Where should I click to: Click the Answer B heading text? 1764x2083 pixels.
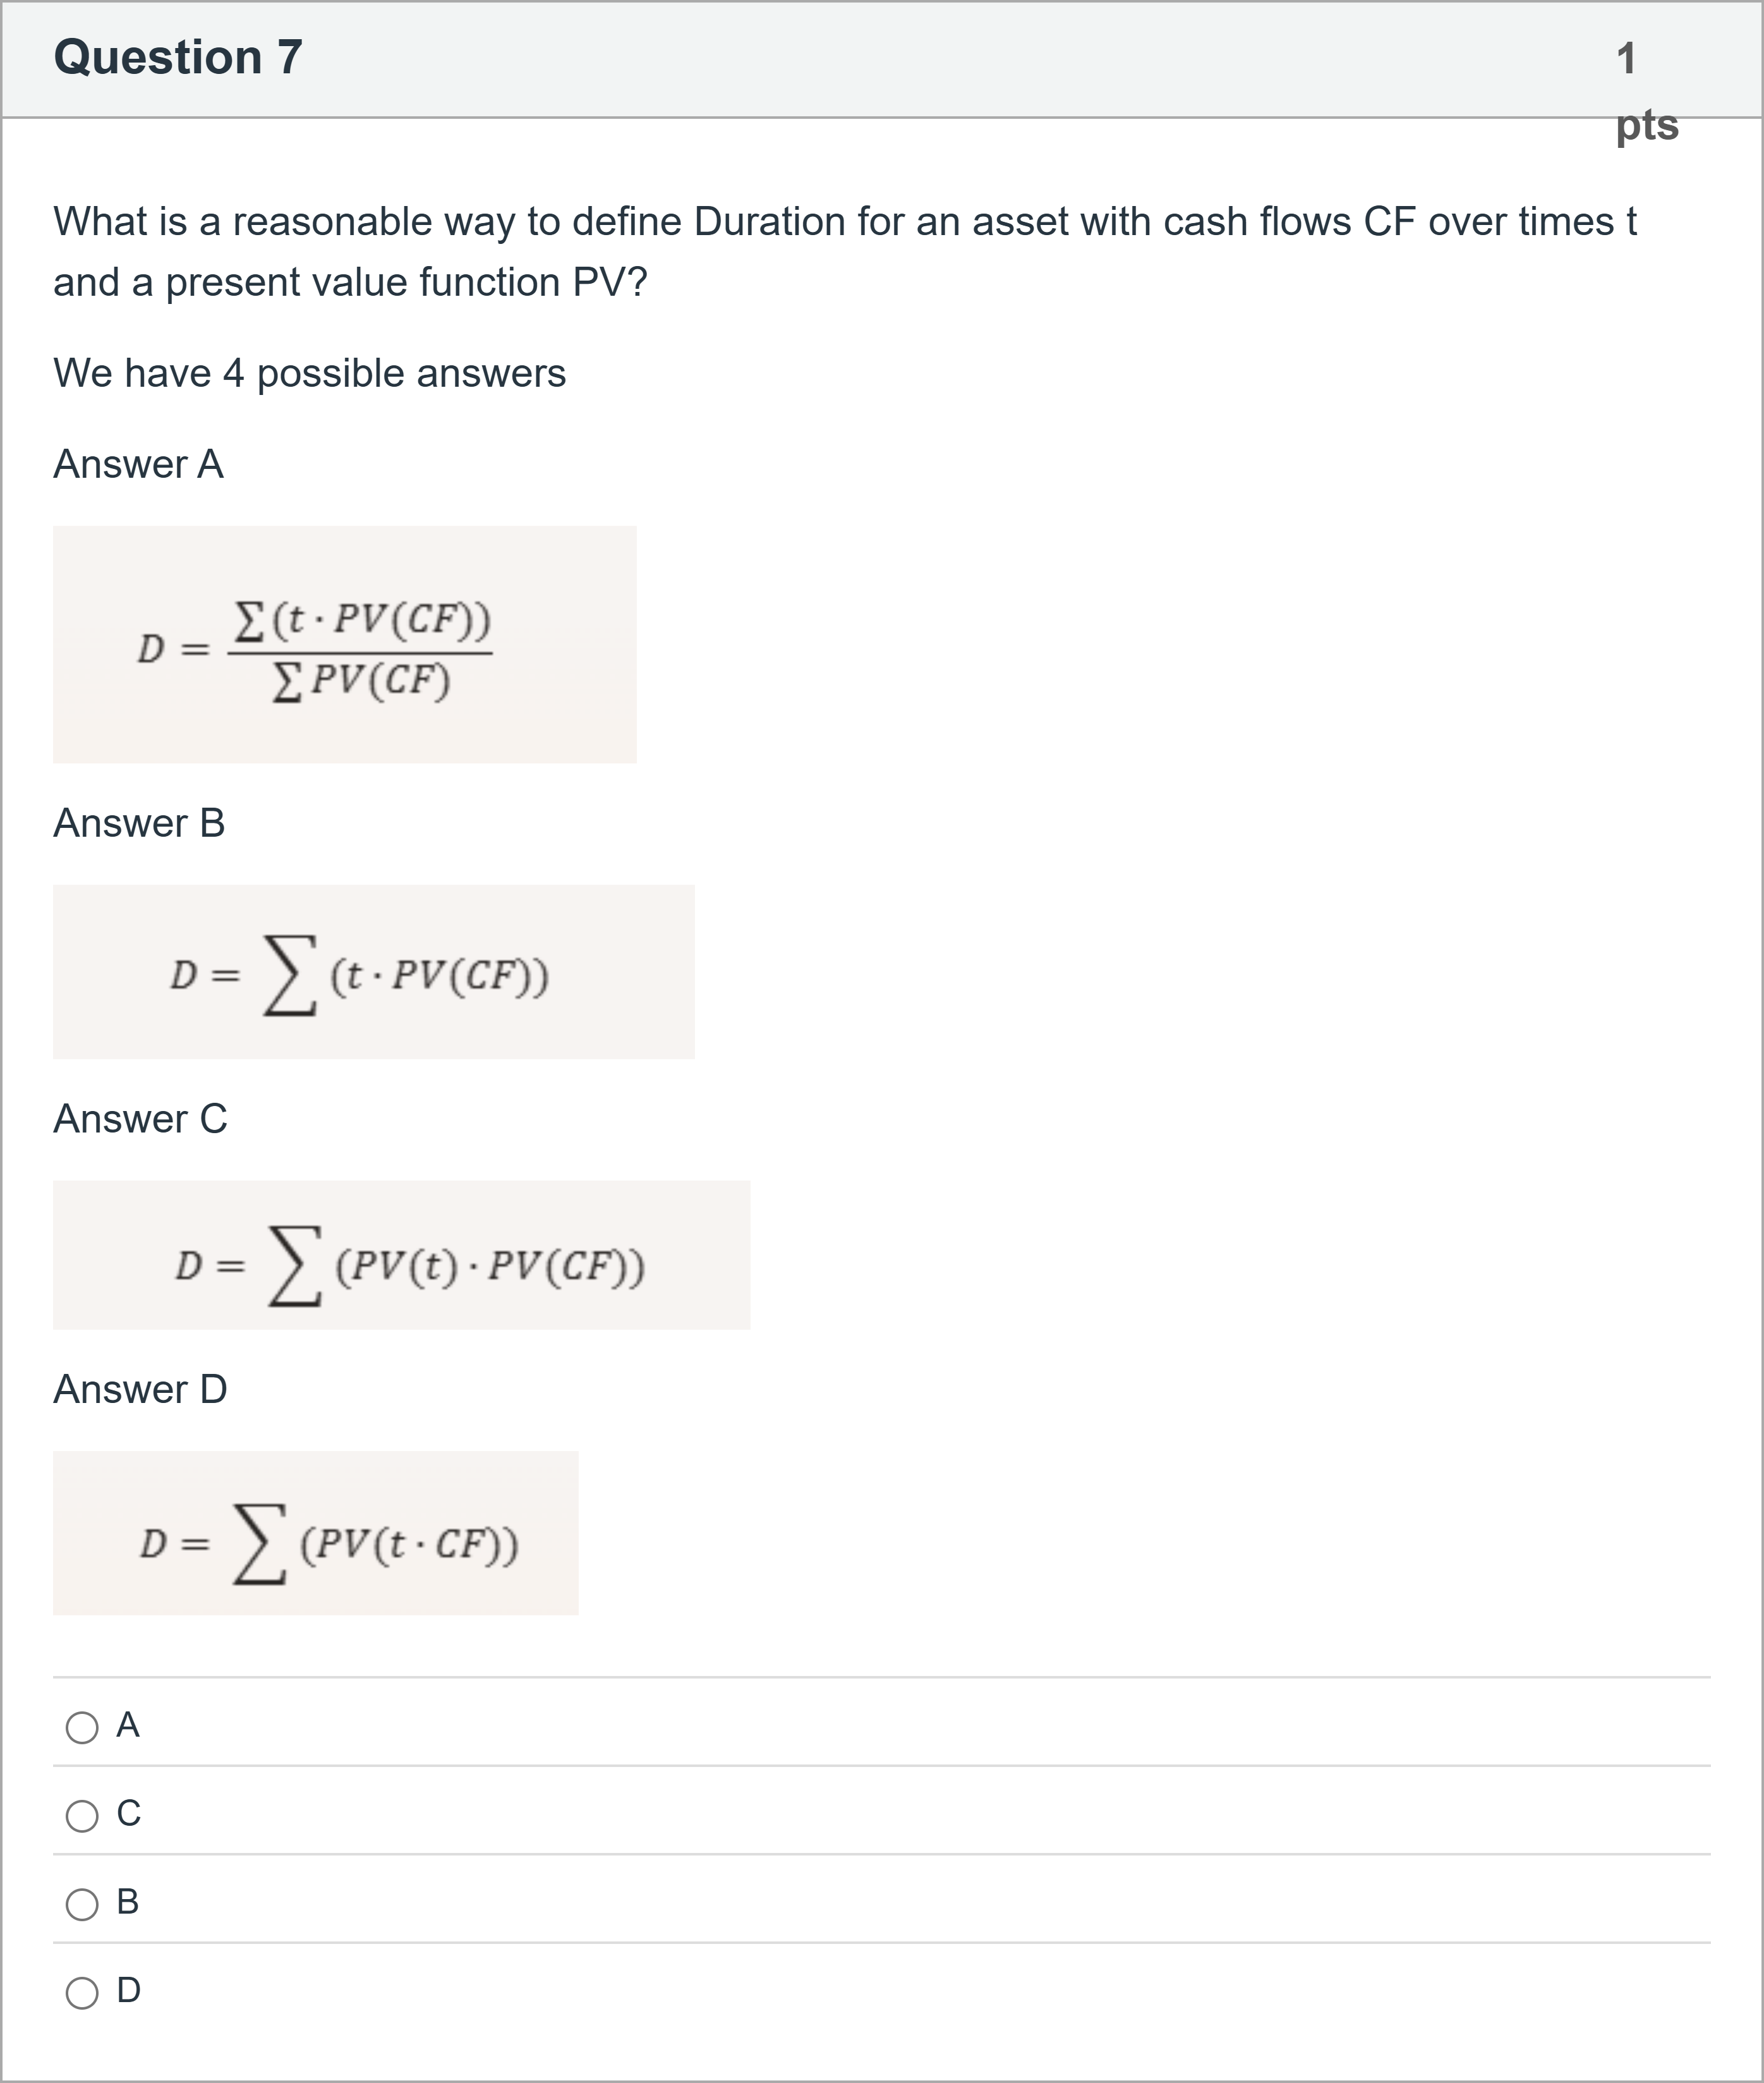139,822
